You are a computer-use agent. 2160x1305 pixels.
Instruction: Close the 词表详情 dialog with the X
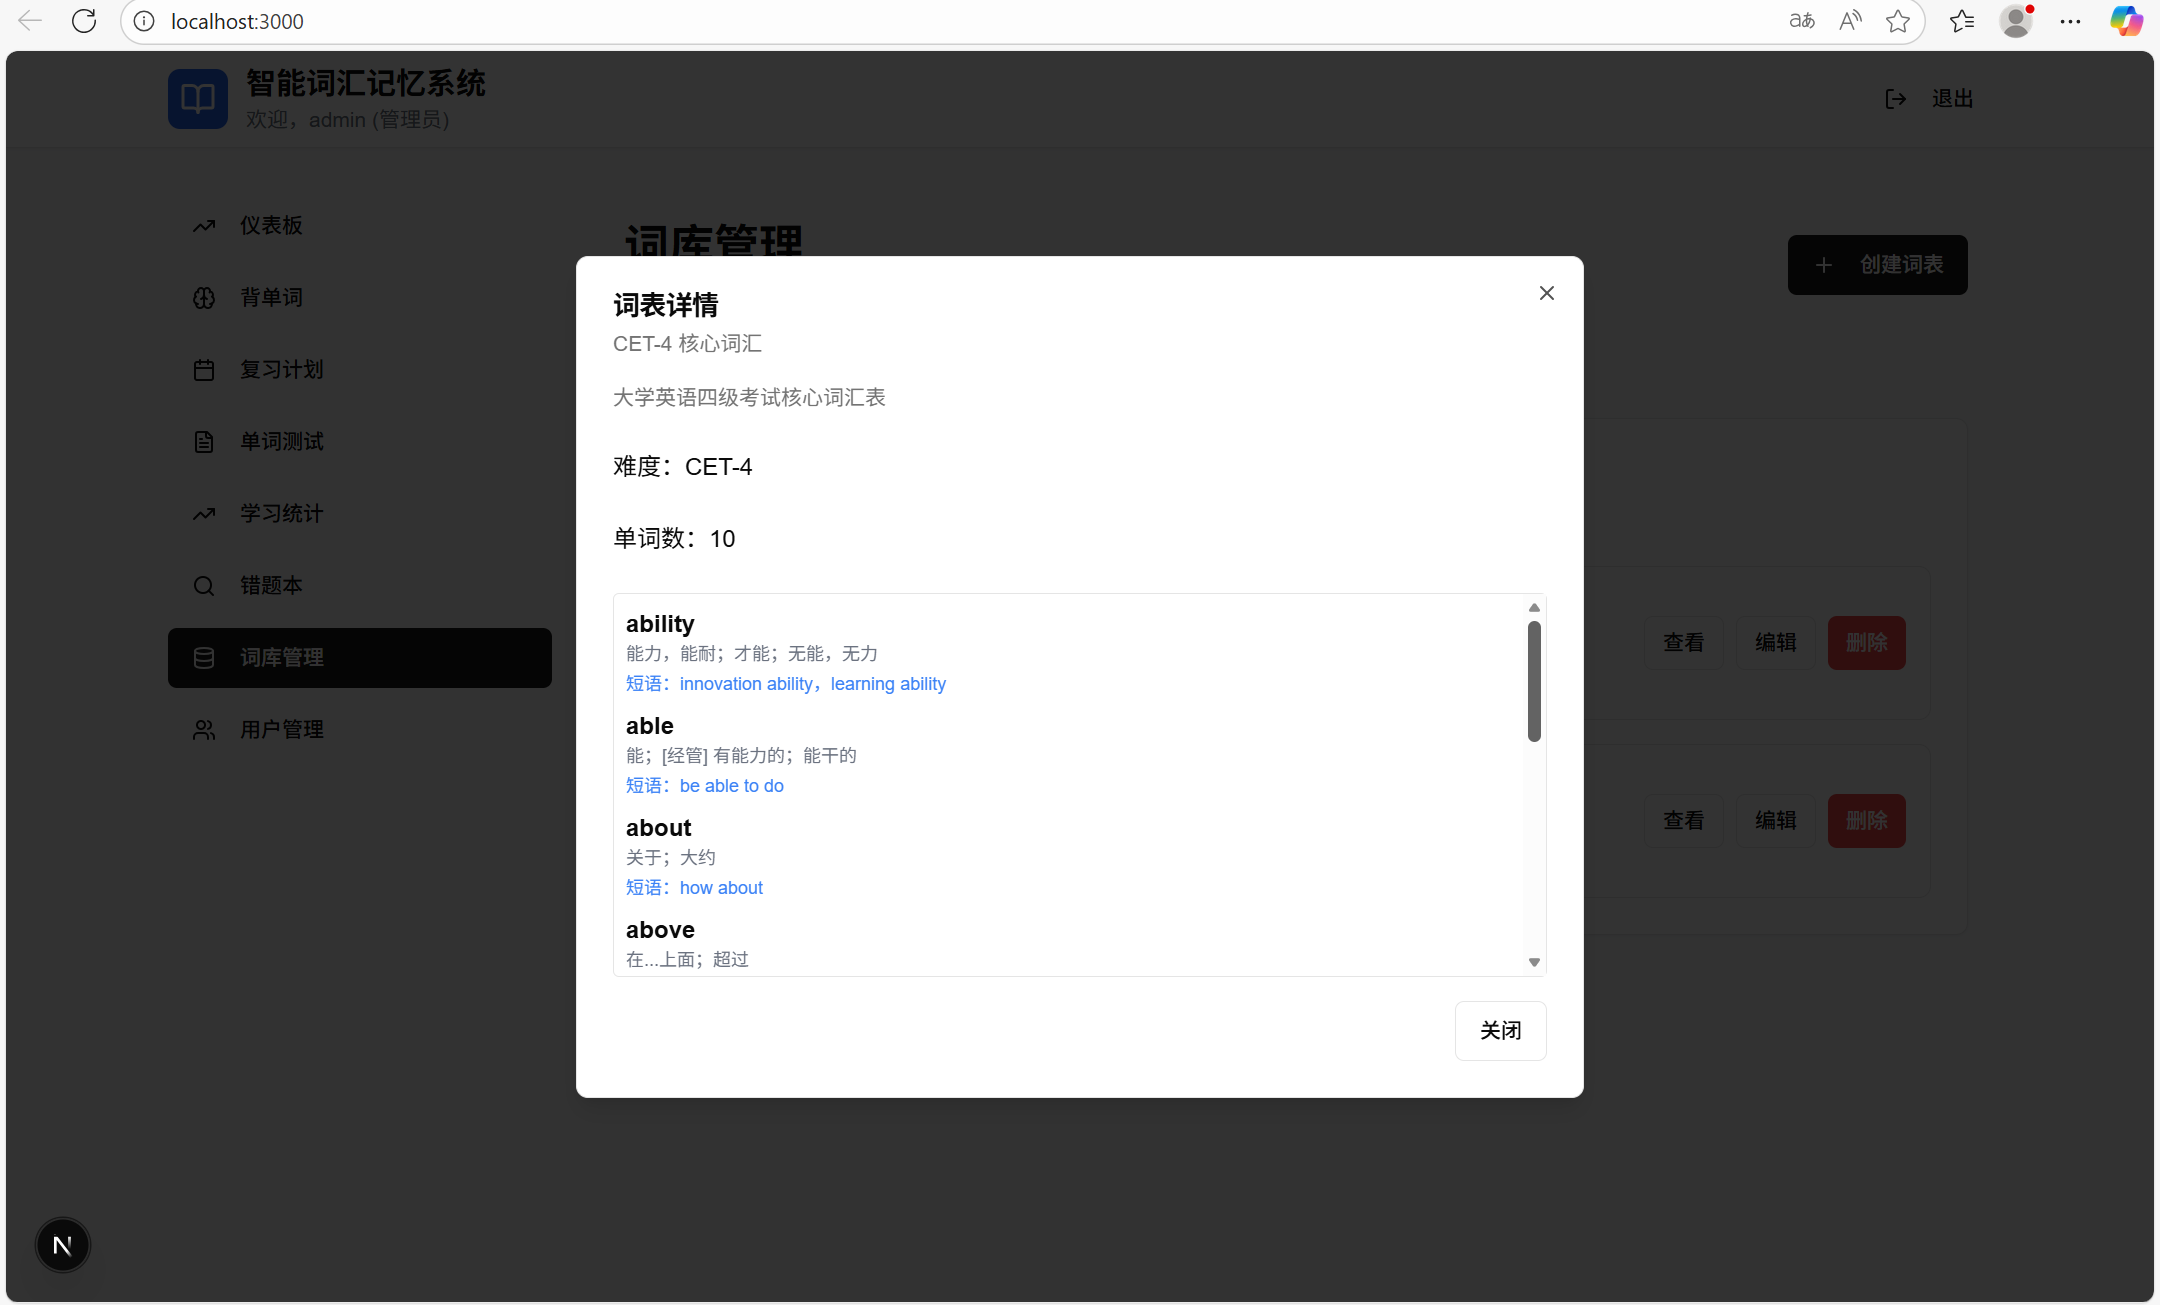tap(1546, 292)
